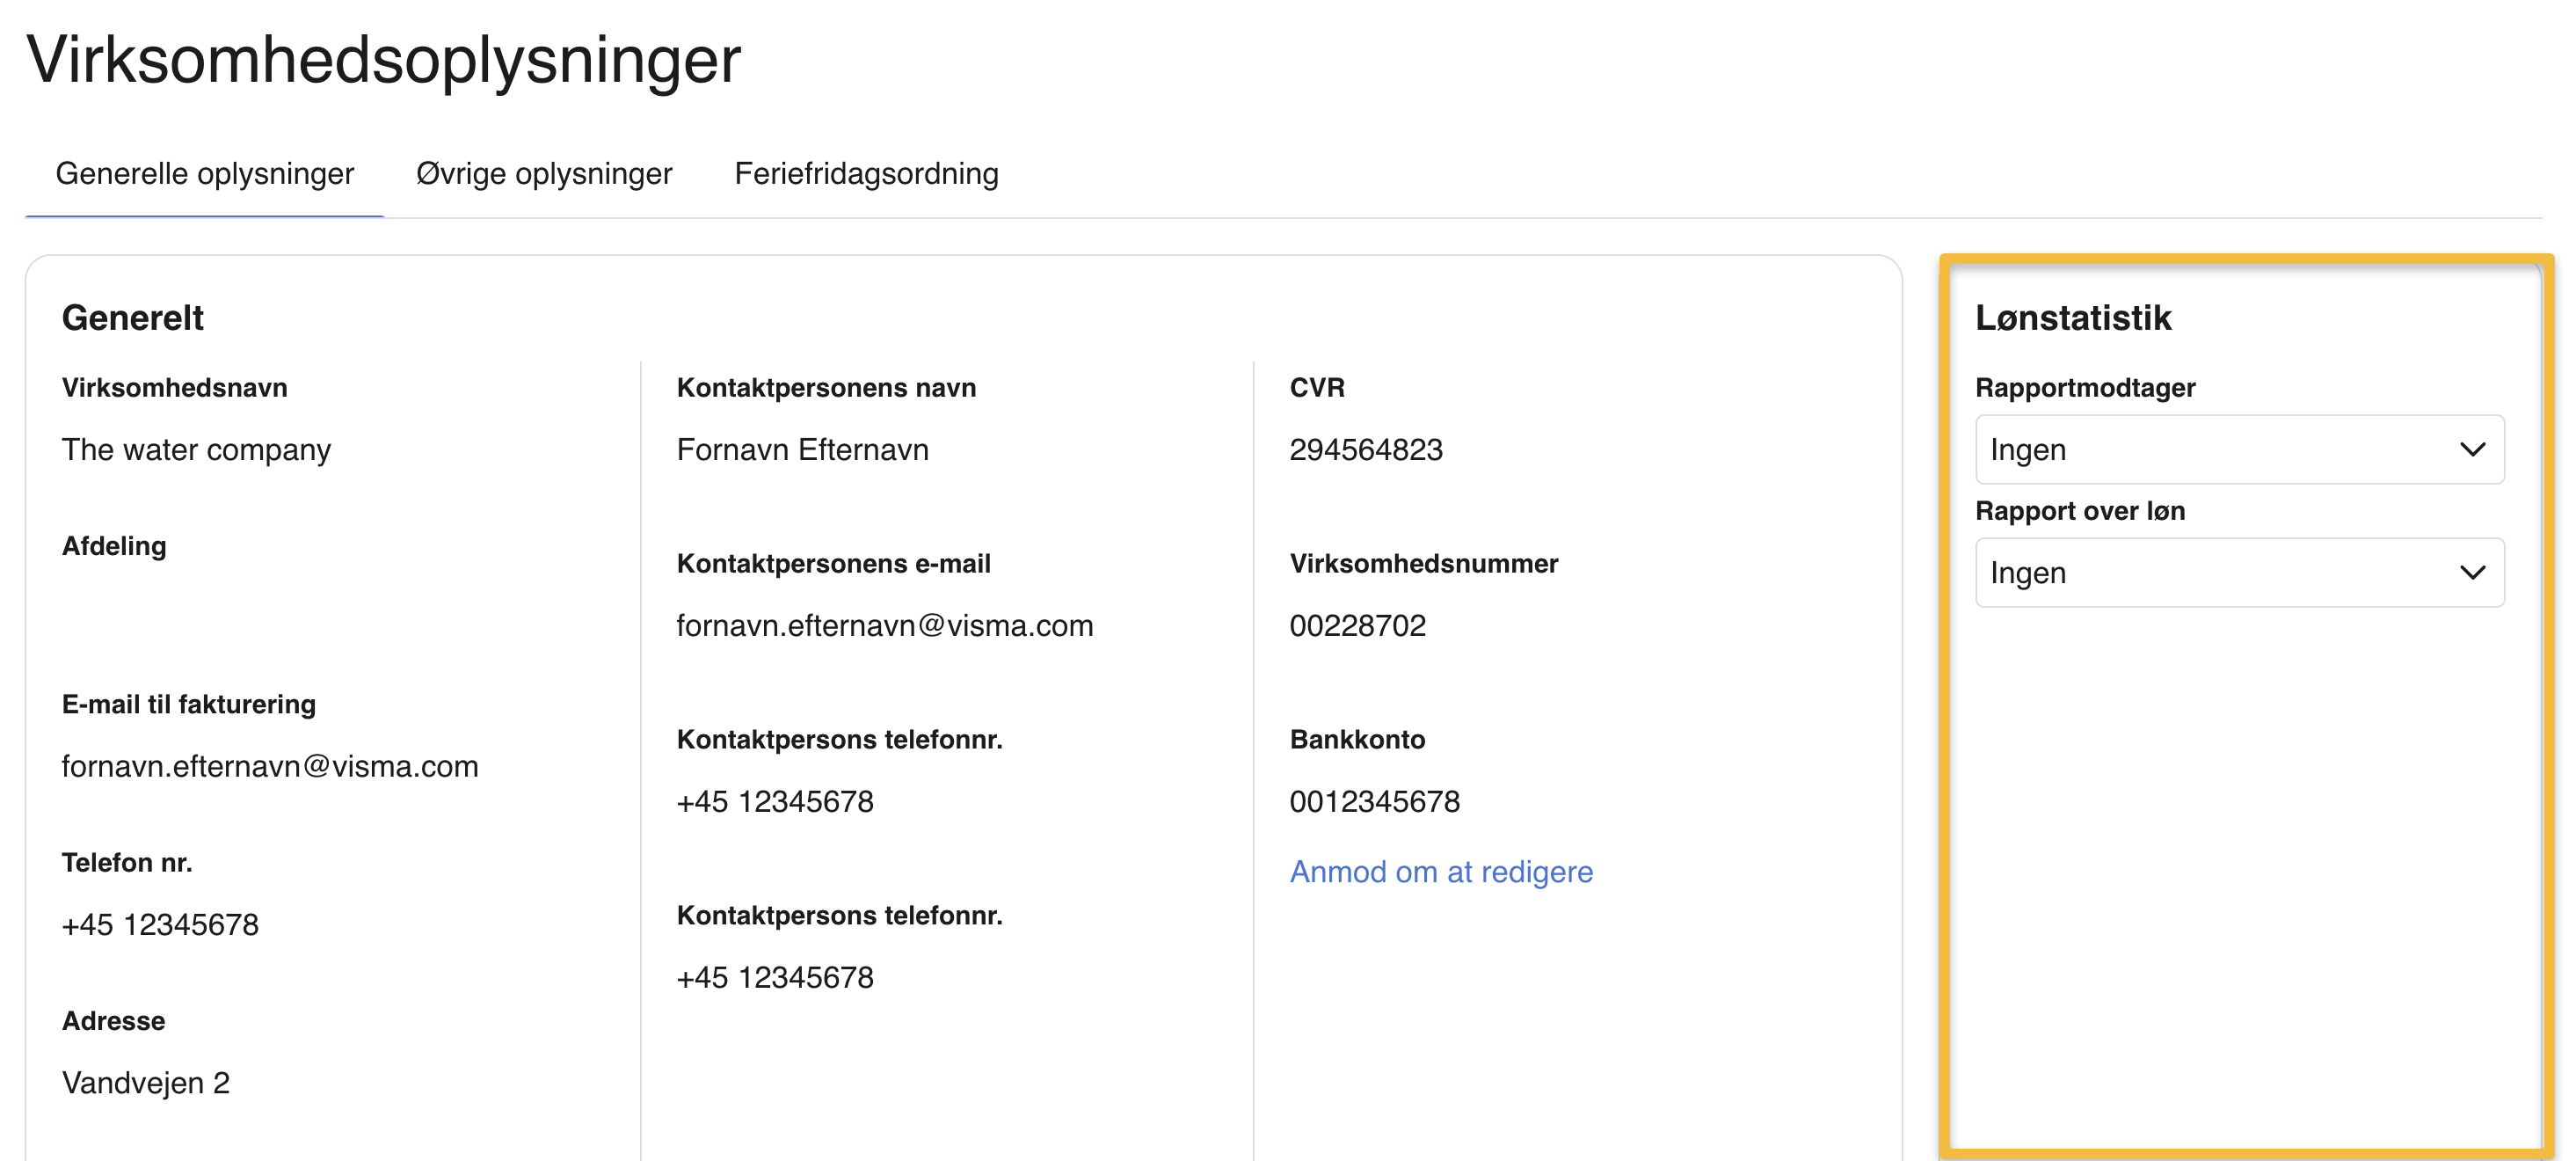The height and width of the screenshot is (1161, 2576).
Task: Open the Rapportmodtager dropdown
Action: [2238, 449]
